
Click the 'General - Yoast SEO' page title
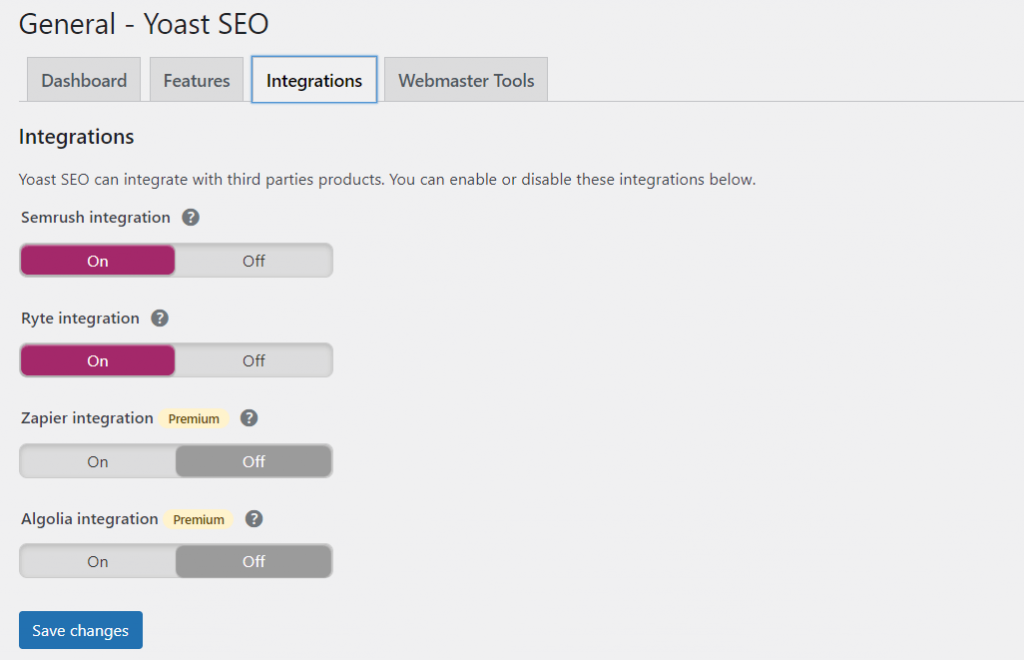coord(144,24)
